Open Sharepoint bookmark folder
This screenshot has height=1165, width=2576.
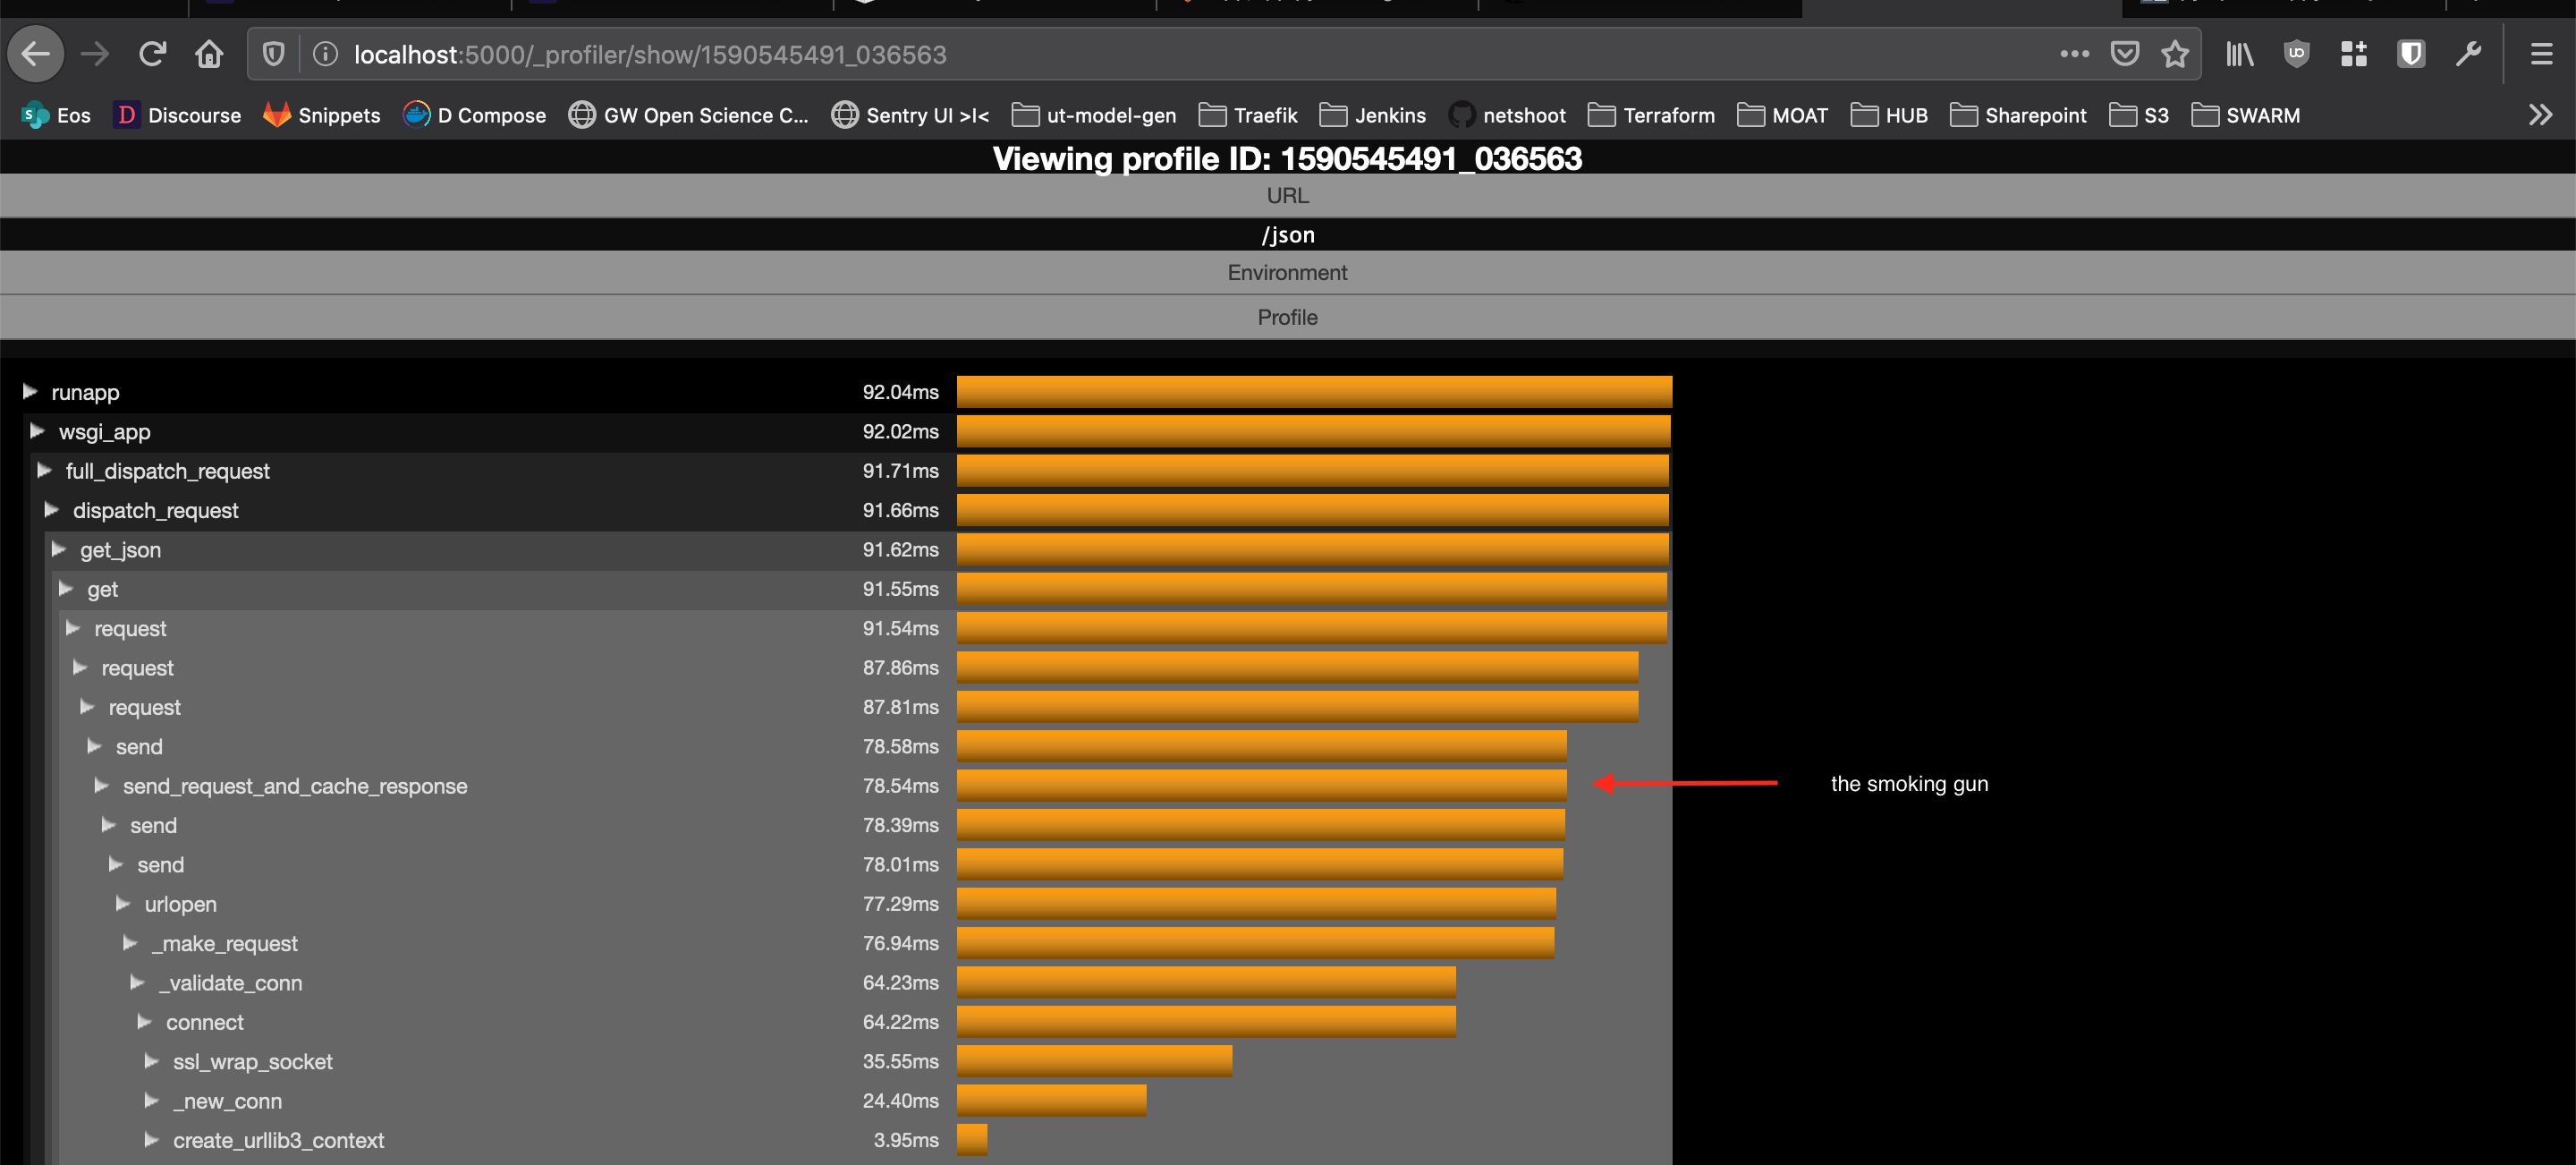tap(2018, 115)
